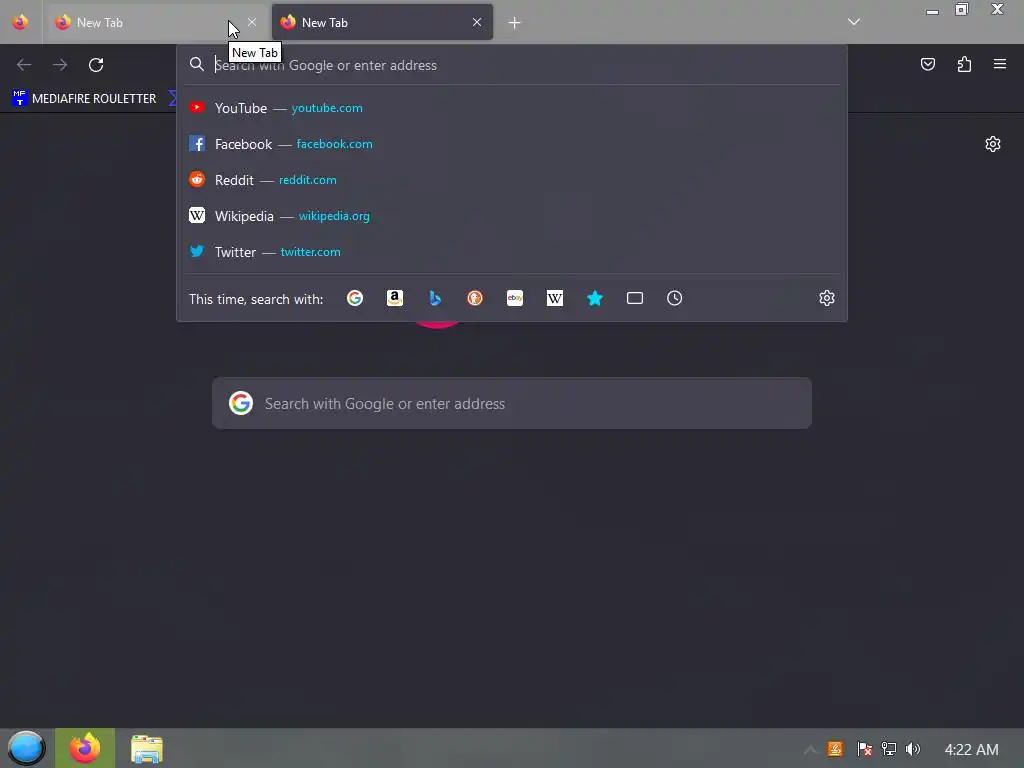This screenshot has height=768, width=1024.
Task: Open a new tab with plus
Action: [515, 23]
